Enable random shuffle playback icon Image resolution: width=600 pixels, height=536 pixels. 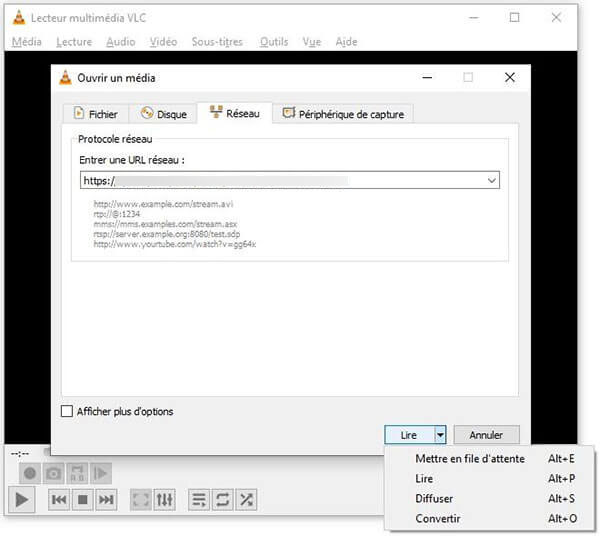(246, 499)
